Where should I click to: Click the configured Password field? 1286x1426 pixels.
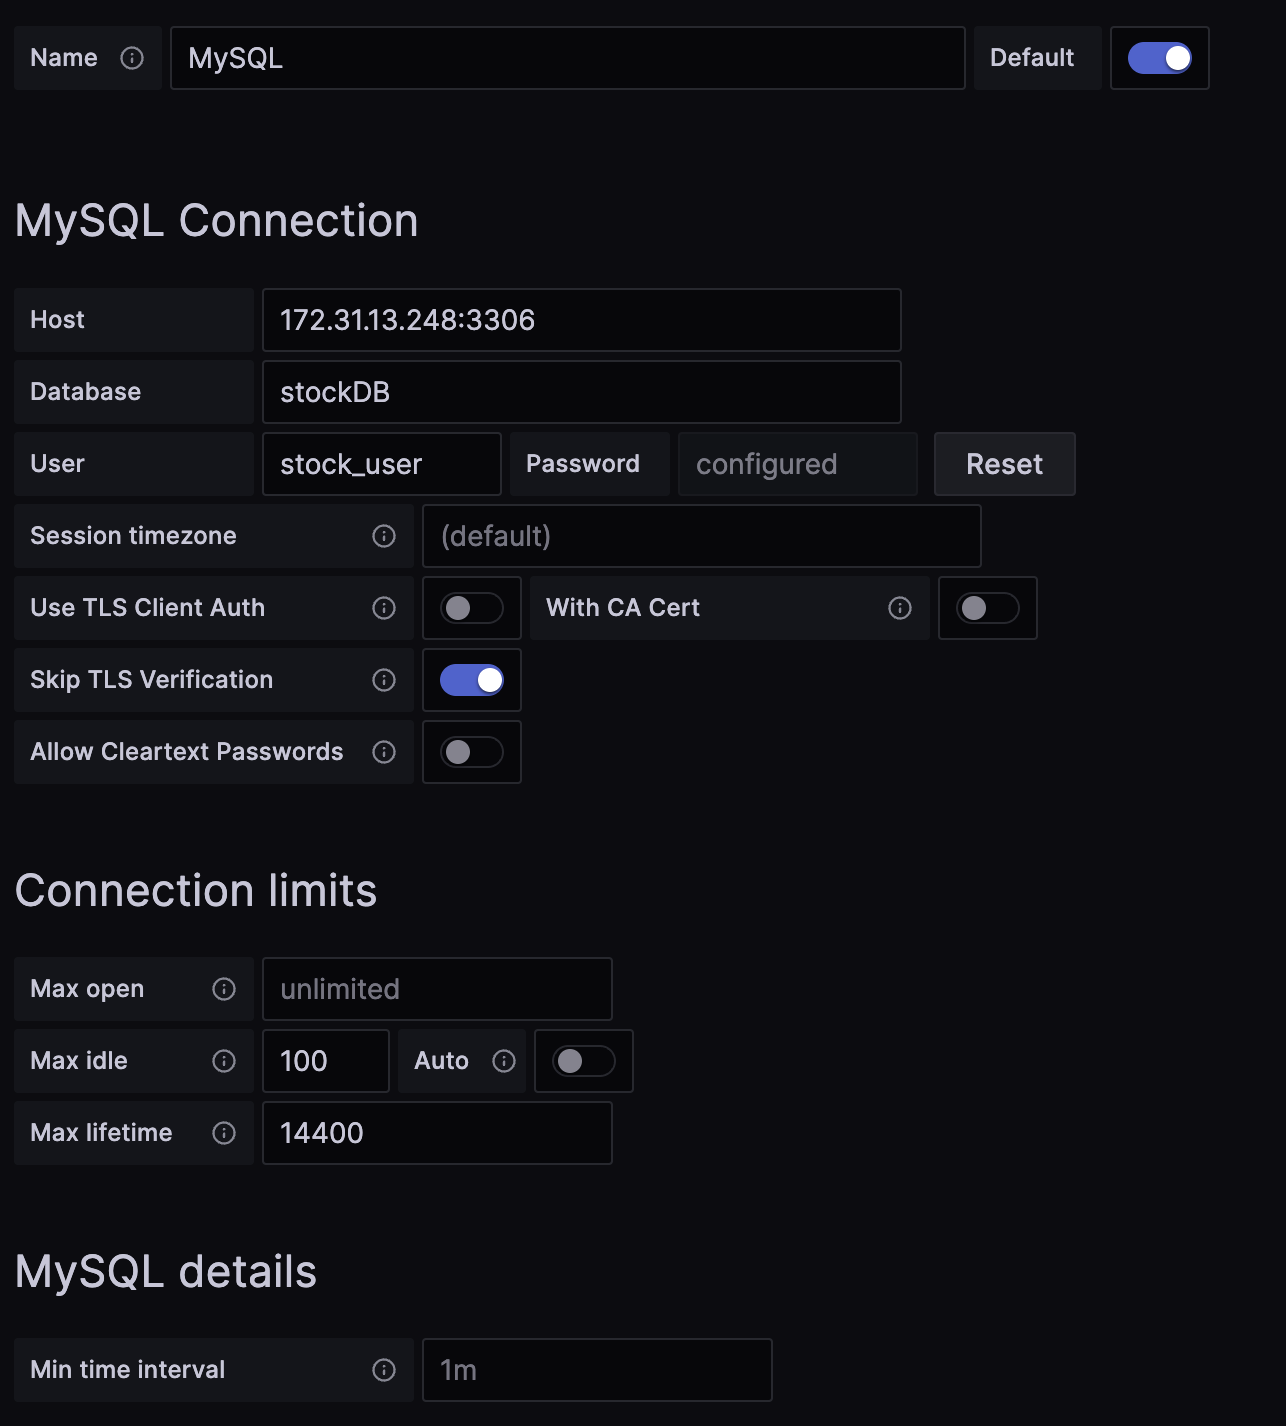(x=798, y=464)
